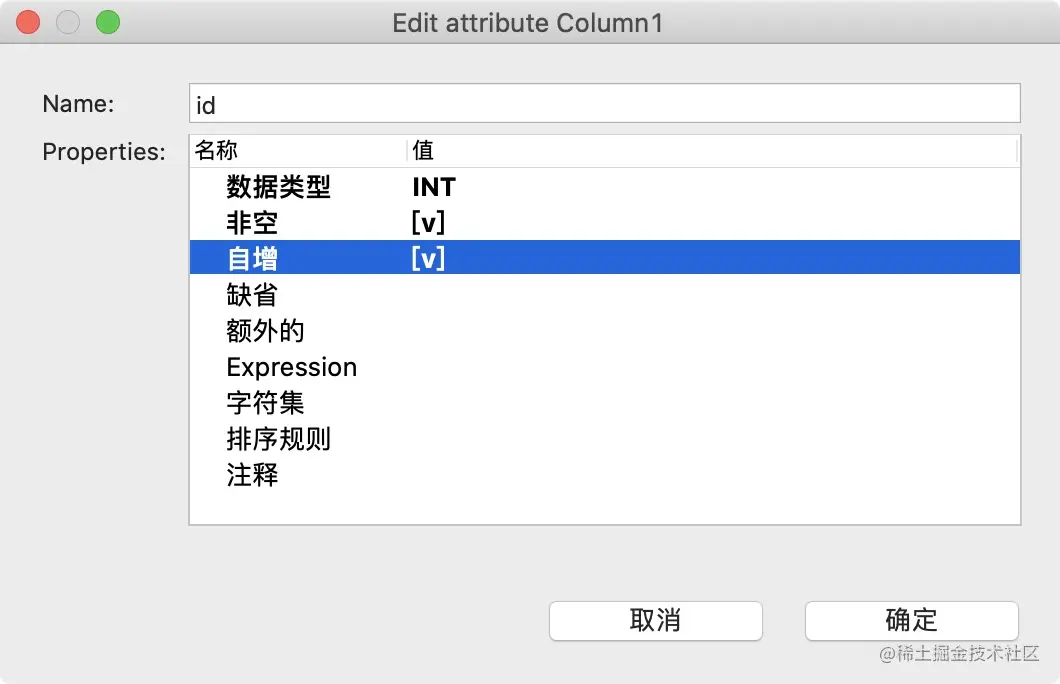
Task: Toggle the 非空 [v] checkbox value
Action: pyautogui.click(x=428, y=222)
